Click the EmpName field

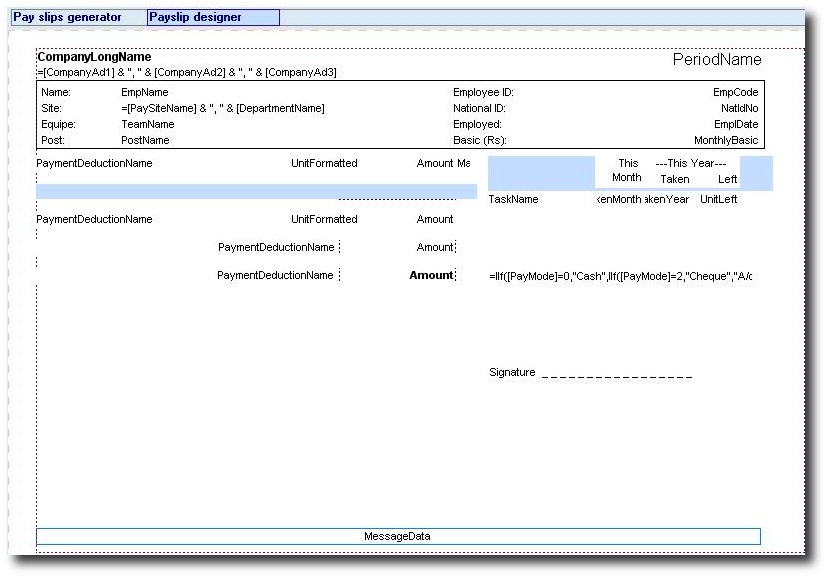(x=145, y=92)
